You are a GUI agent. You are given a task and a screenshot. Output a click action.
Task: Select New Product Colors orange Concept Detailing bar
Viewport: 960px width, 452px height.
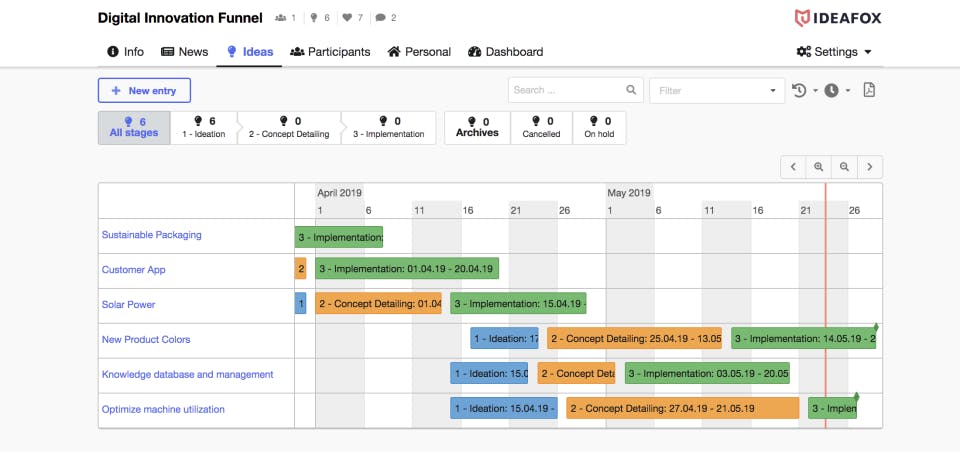634,339
